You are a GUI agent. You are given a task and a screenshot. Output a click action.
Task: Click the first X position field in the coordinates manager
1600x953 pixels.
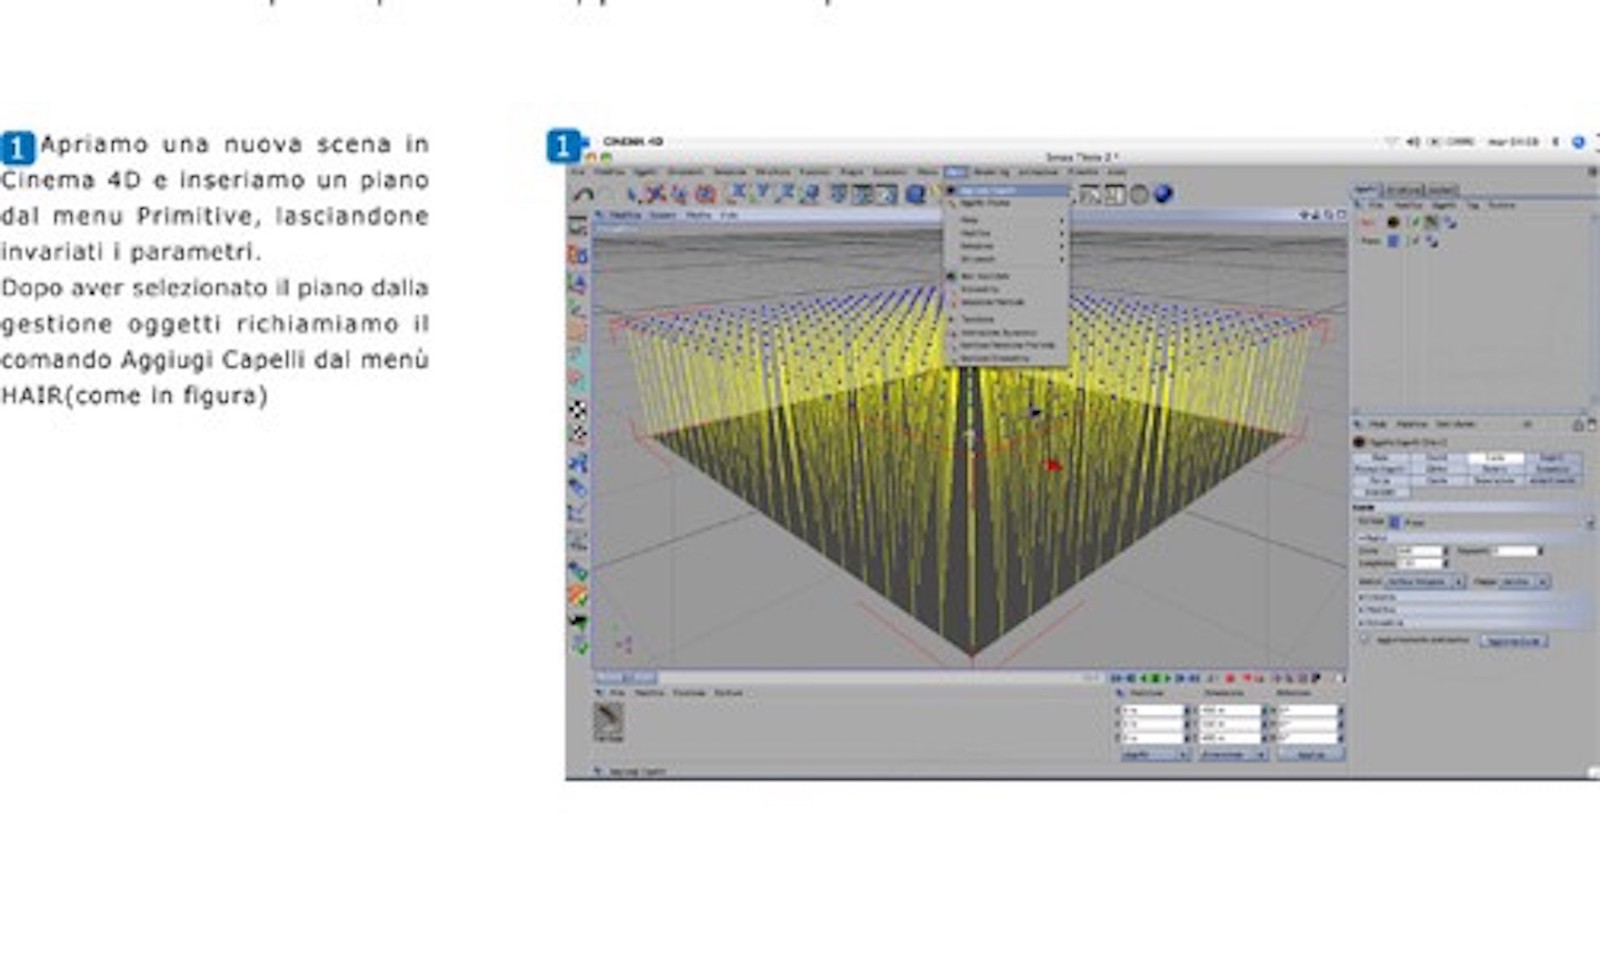(1153, 710)
